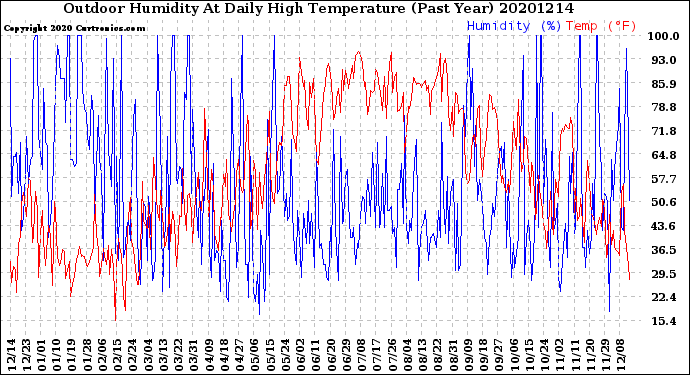Click the x-axis date label 02/15
This screenshot has width=690, height=375.
coord(117,355)
